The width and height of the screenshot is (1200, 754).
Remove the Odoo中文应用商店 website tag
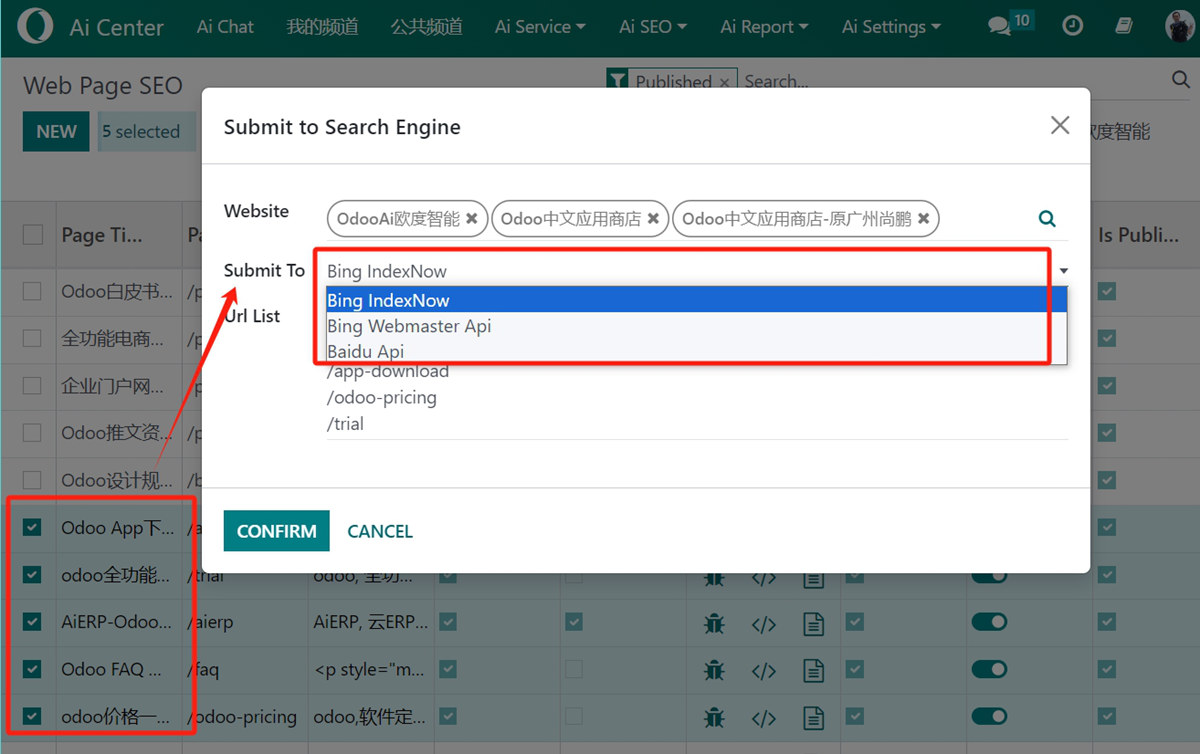click(653, 218)
